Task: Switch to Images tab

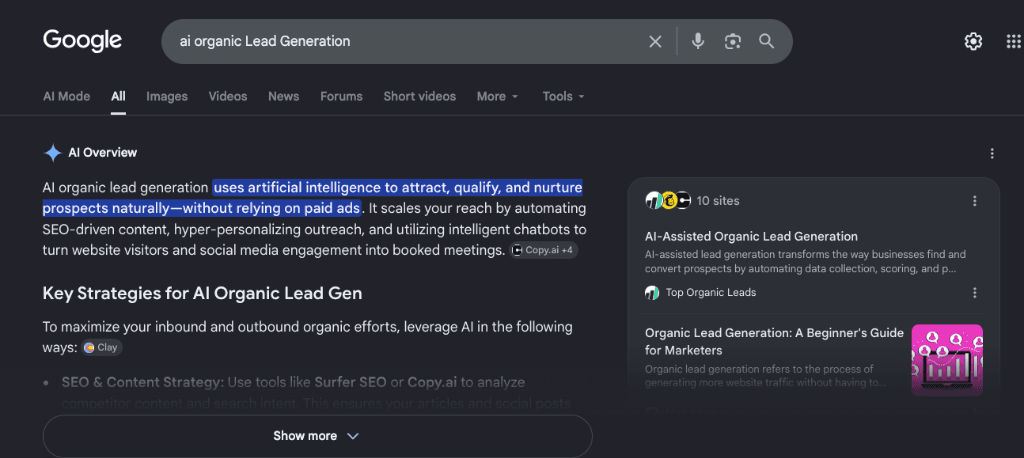Action: tap(167, 96)
